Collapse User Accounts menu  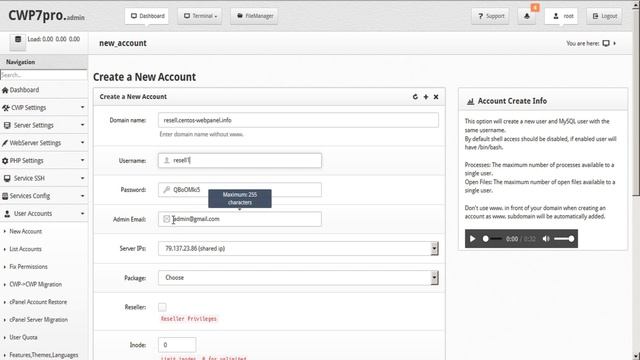(x=44, y=213)
